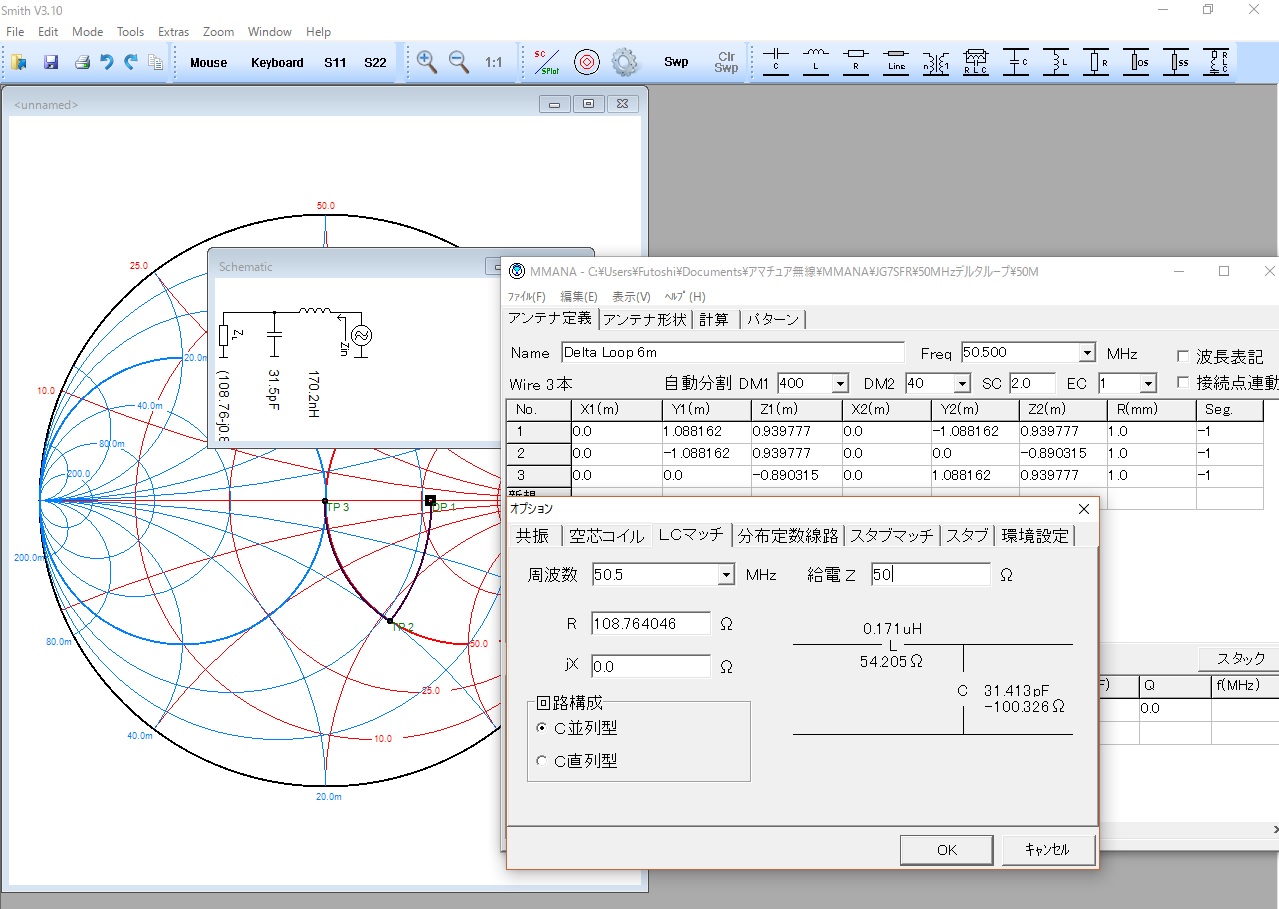Enable the 波長表記 checkbox

click(x=1183, y=356)
